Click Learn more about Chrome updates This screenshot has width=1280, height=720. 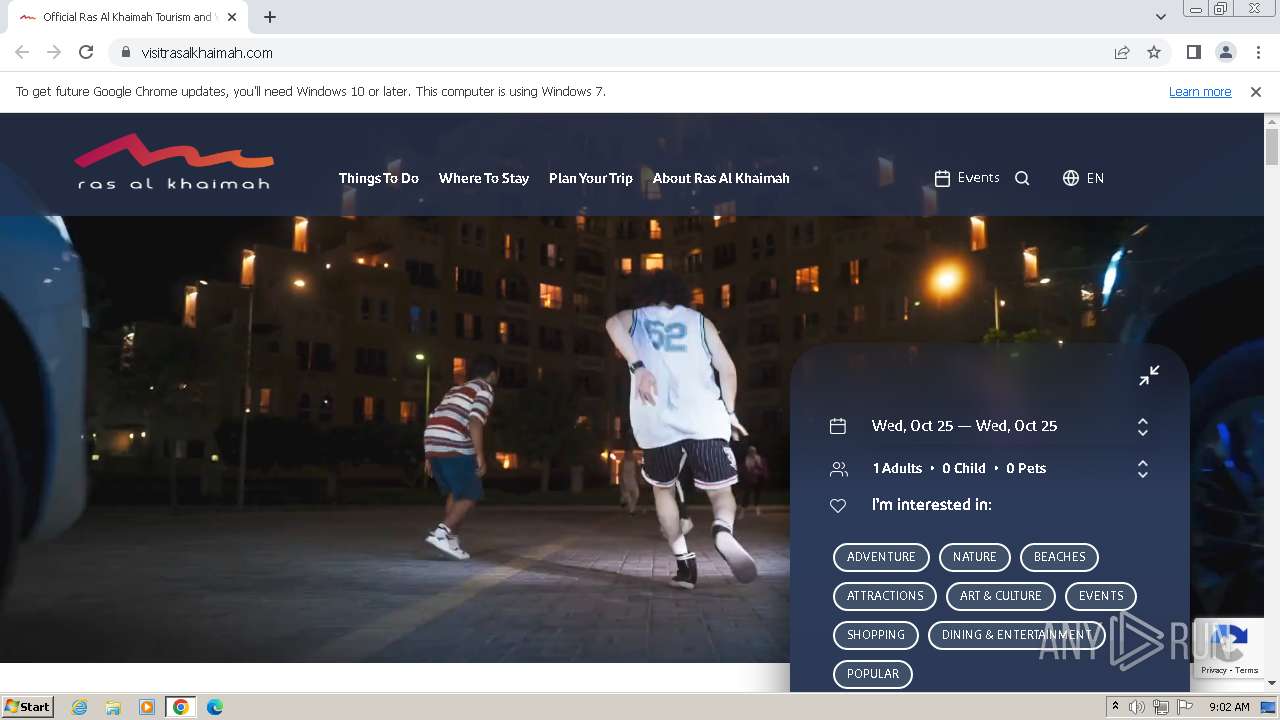(x=1200, y=91)
